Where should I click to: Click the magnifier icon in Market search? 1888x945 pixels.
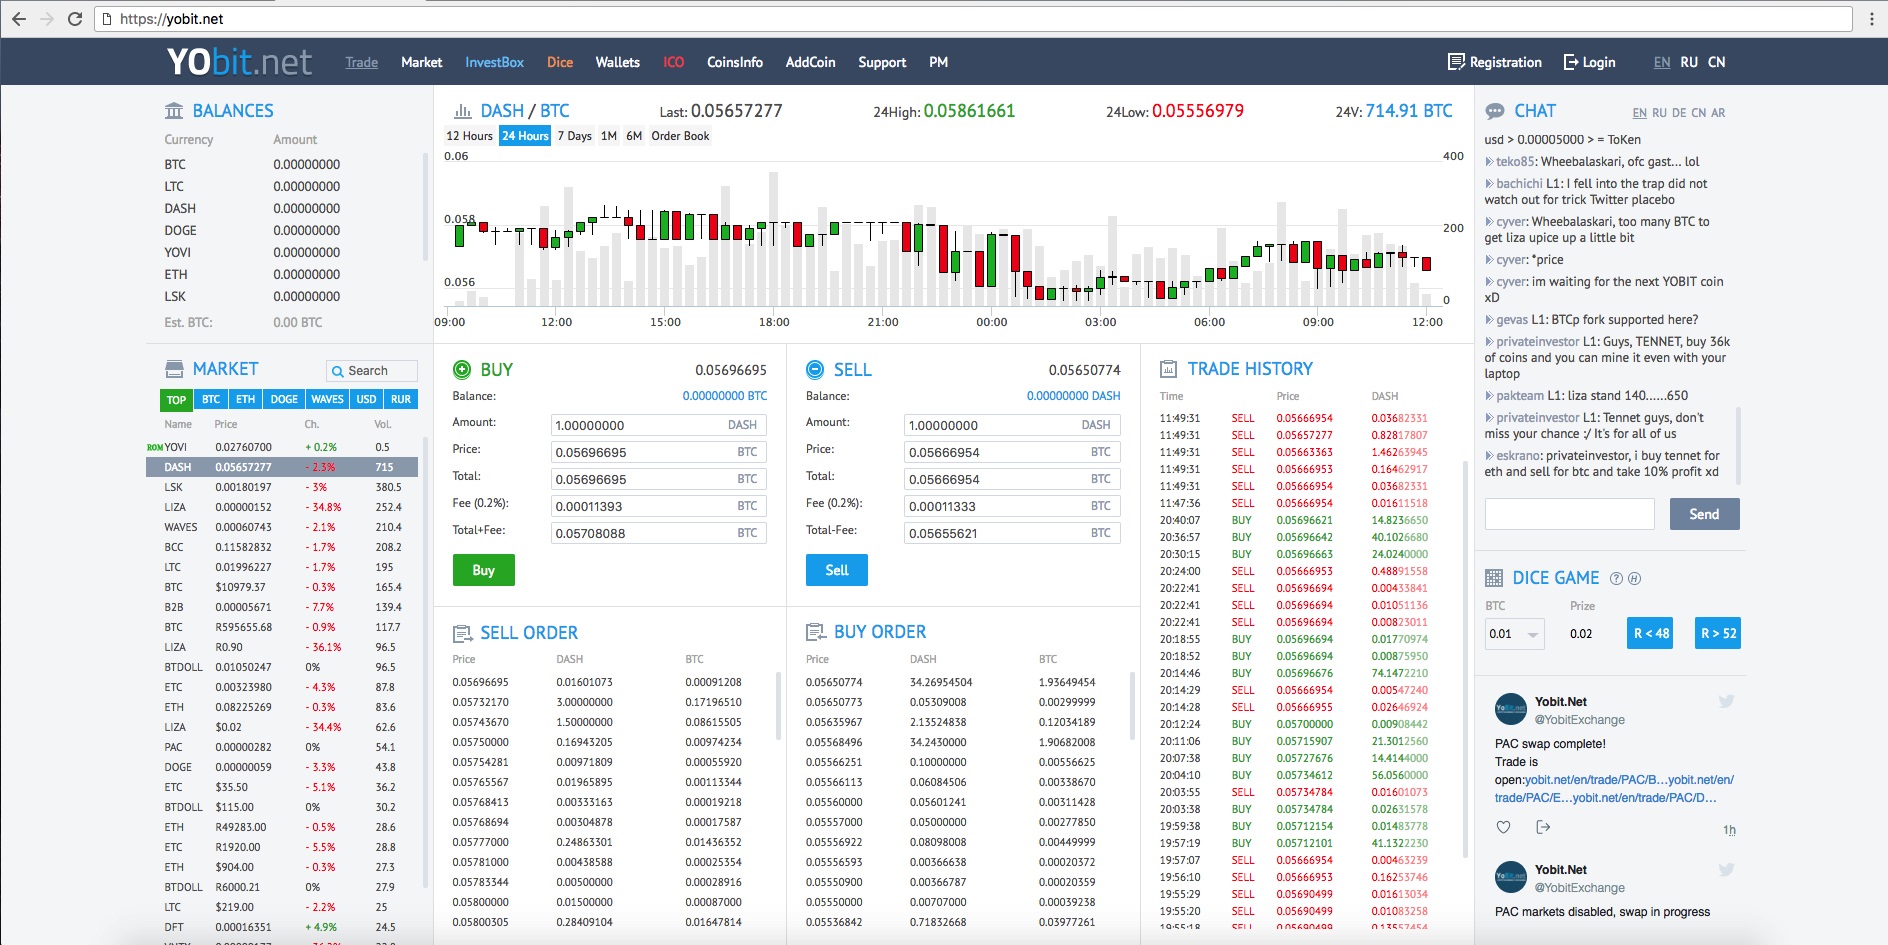pos(338,371)
